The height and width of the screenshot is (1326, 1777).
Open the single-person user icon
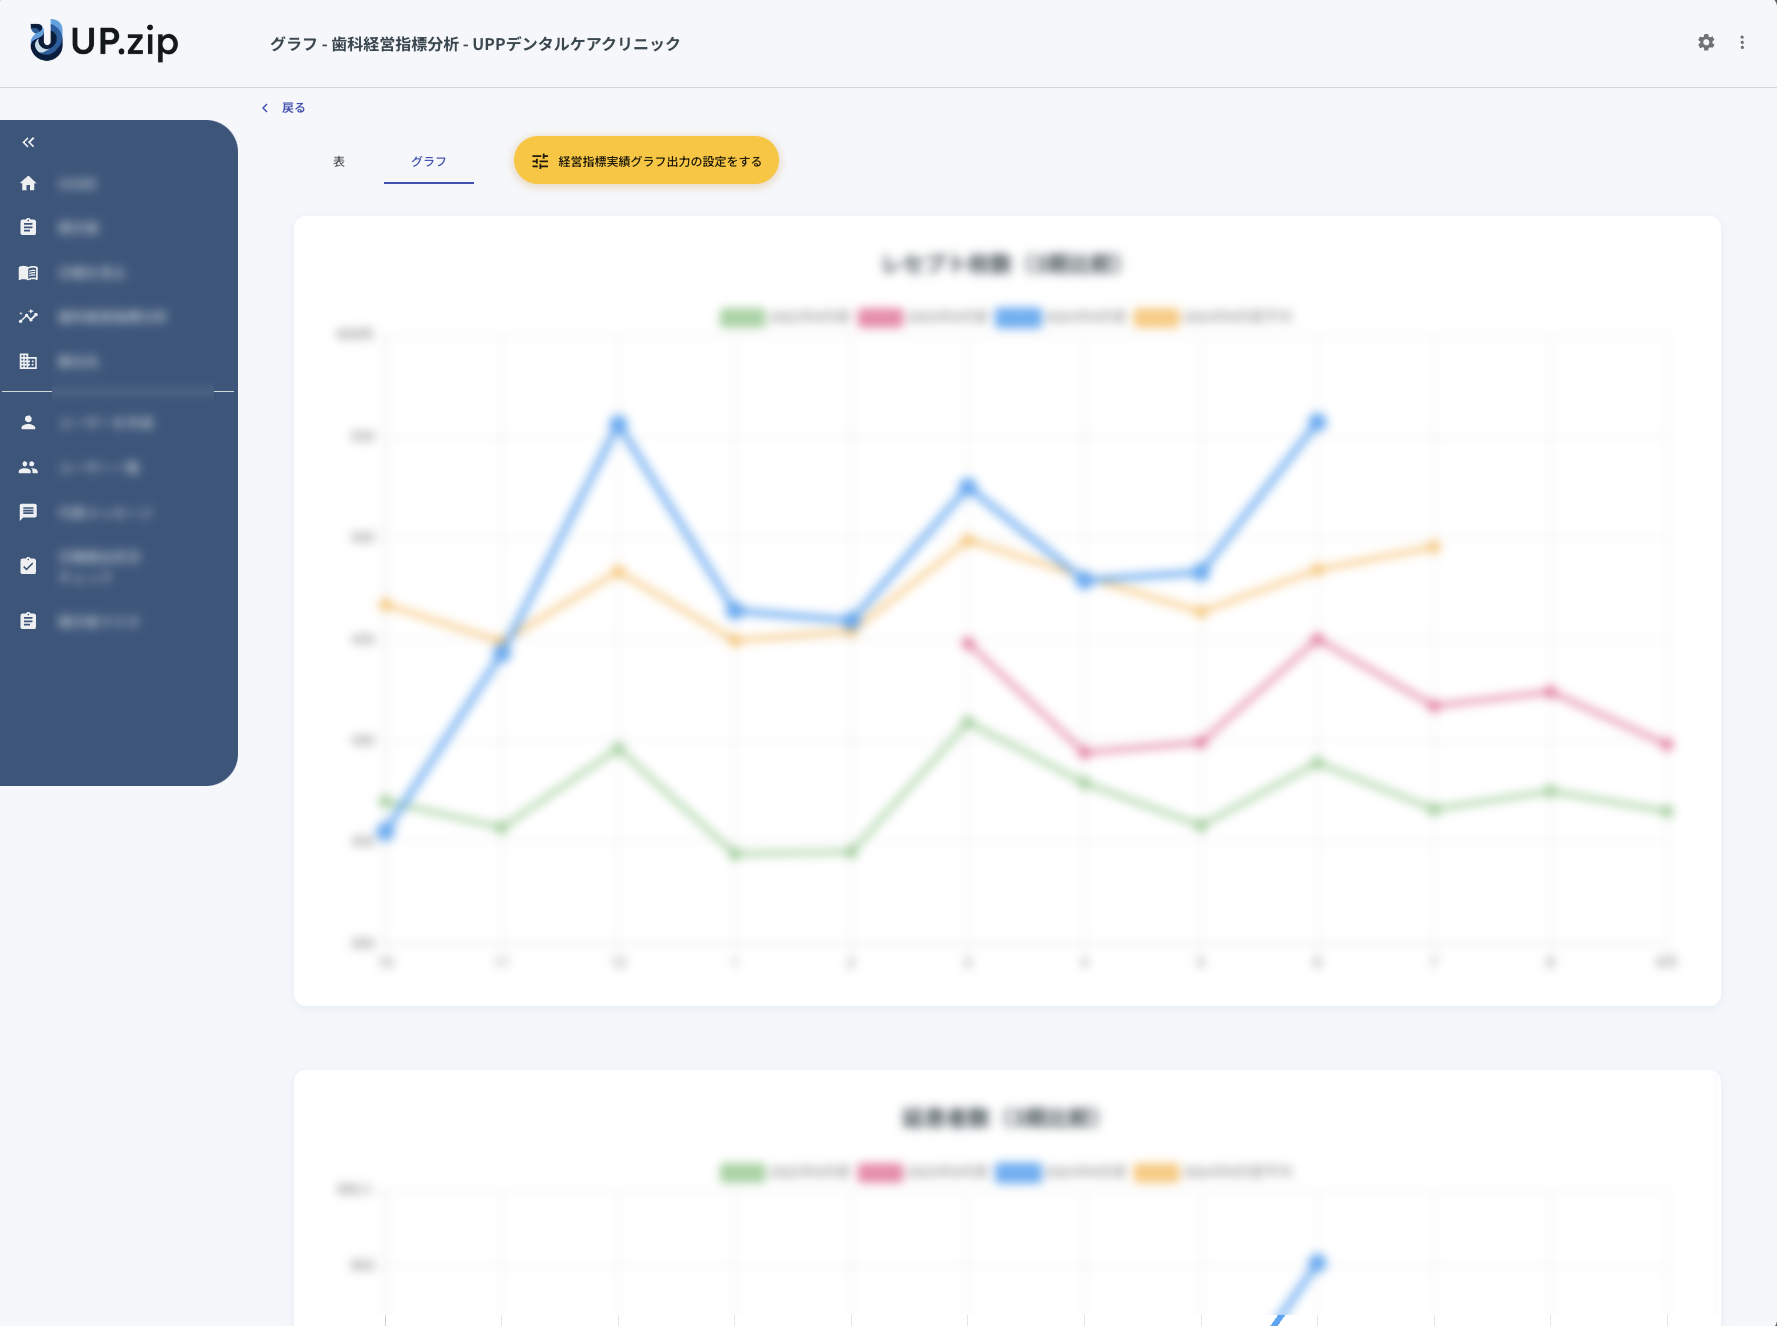(28, 423)
